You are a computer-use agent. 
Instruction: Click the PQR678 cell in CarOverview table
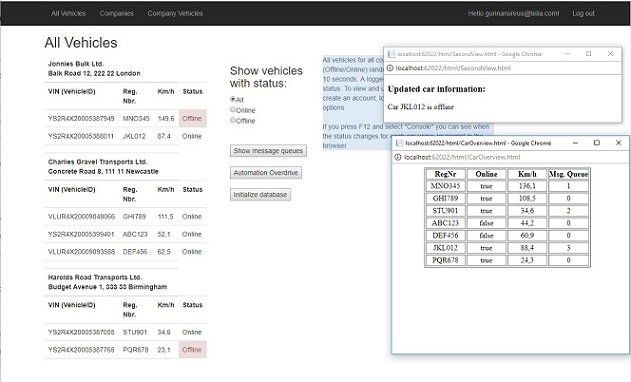point(445,260)
